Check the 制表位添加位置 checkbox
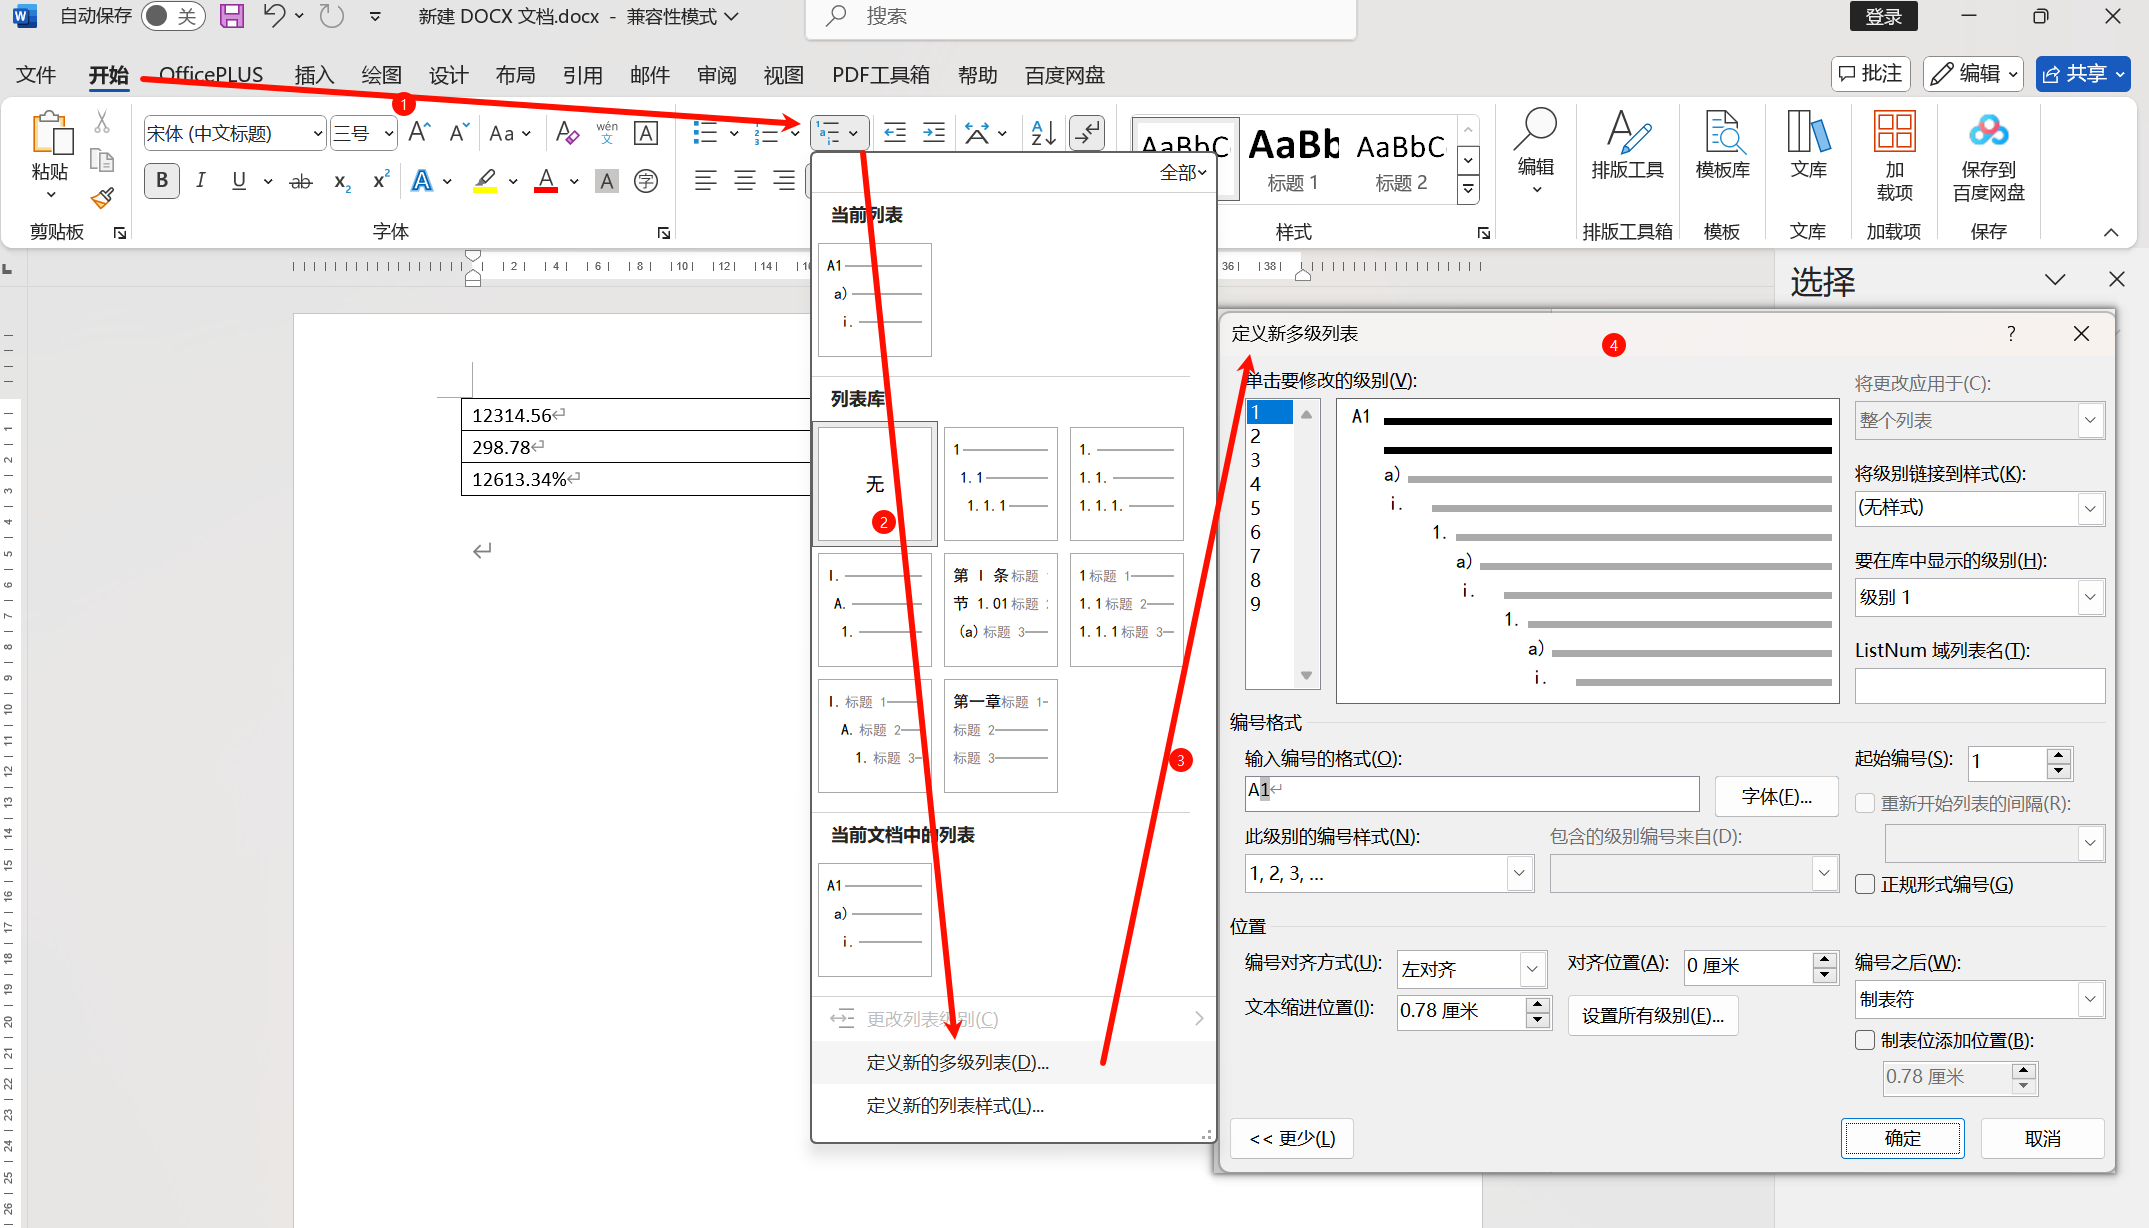The width and height of the screenshot is (2149, 1228). [x=1865, y=1040]
